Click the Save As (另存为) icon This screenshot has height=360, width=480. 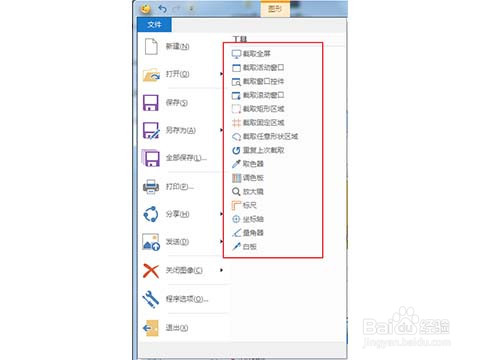[151, 130]
